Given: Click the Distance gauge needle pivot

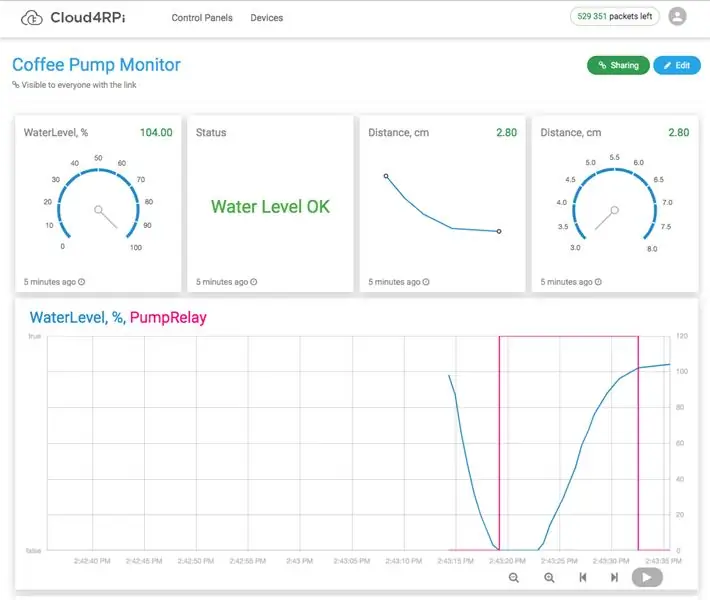Looking at the screenshot, I should (x=614, y=210).
